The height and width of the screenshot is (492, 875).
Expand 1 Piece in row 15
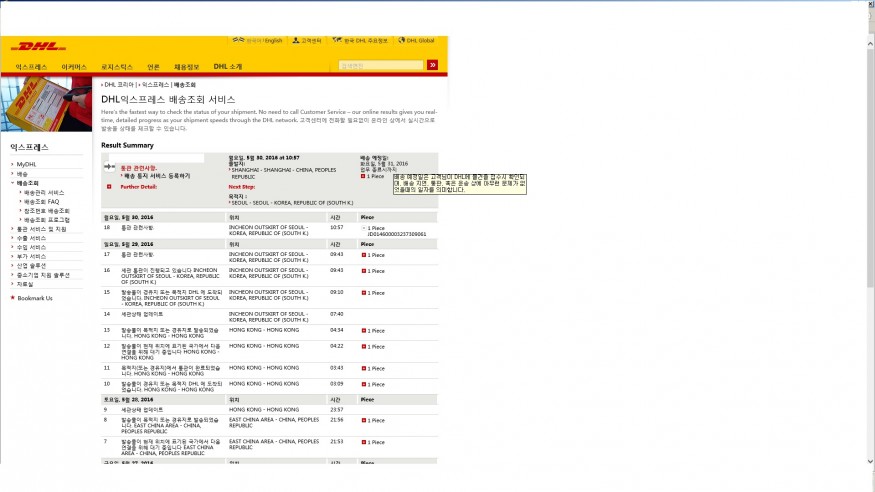pos(364,293)
